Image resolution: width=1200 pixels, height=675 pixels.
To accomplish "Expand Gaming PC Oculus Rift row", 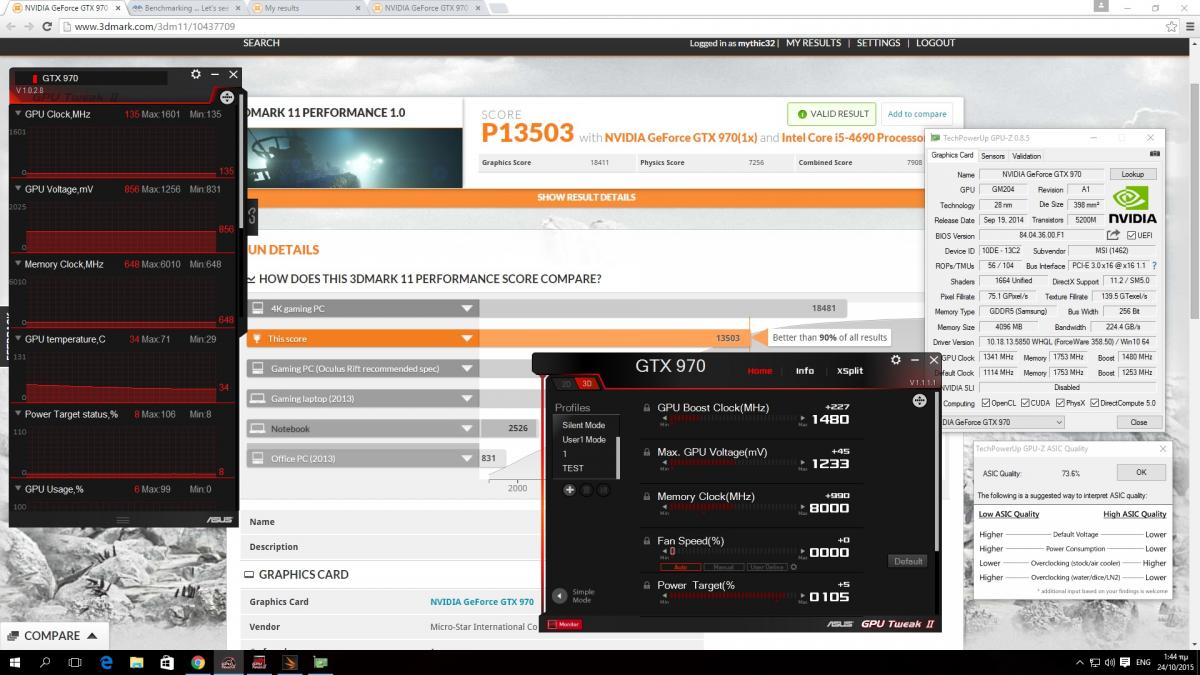I will point(466,368).
